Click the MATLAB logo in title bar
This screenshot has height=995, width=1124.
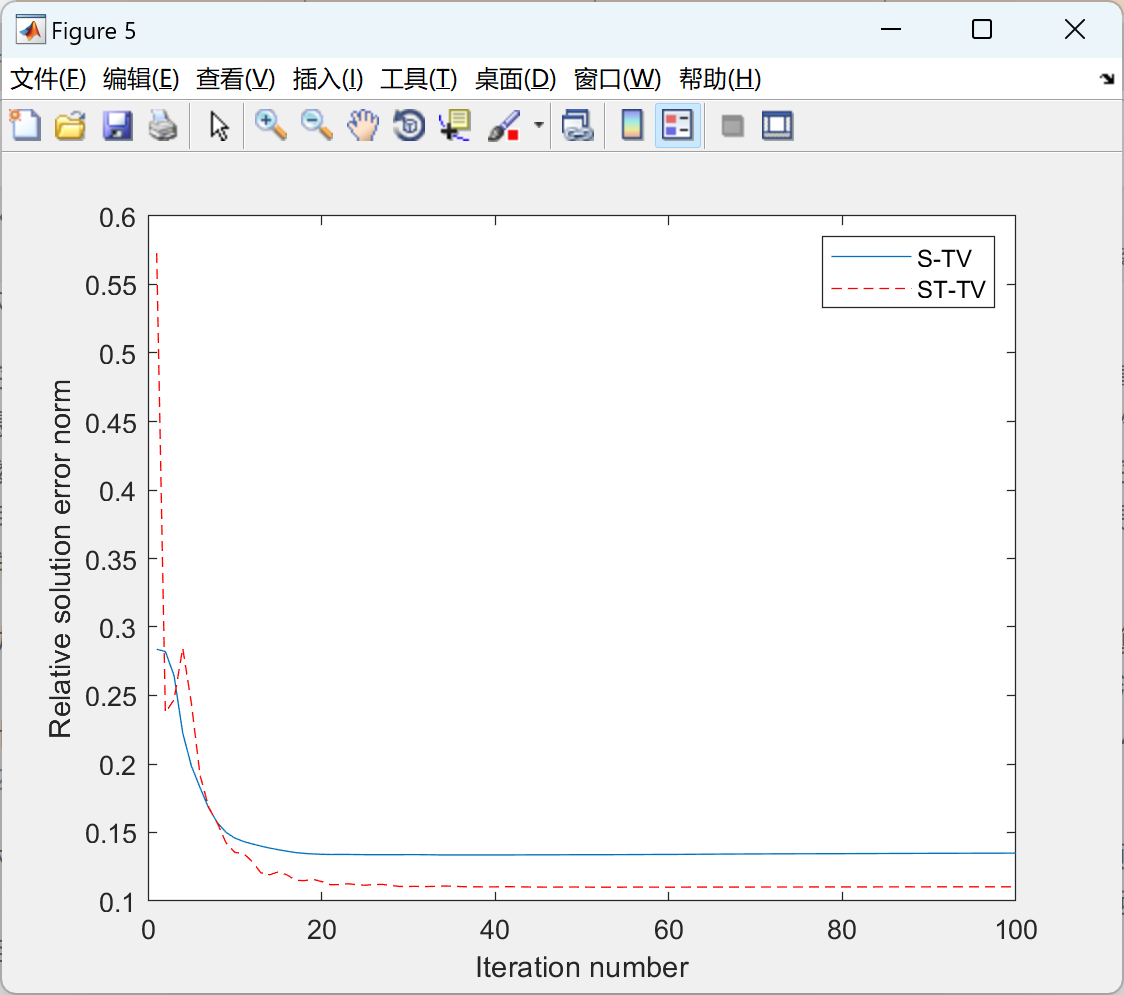(x=31, y=30)
